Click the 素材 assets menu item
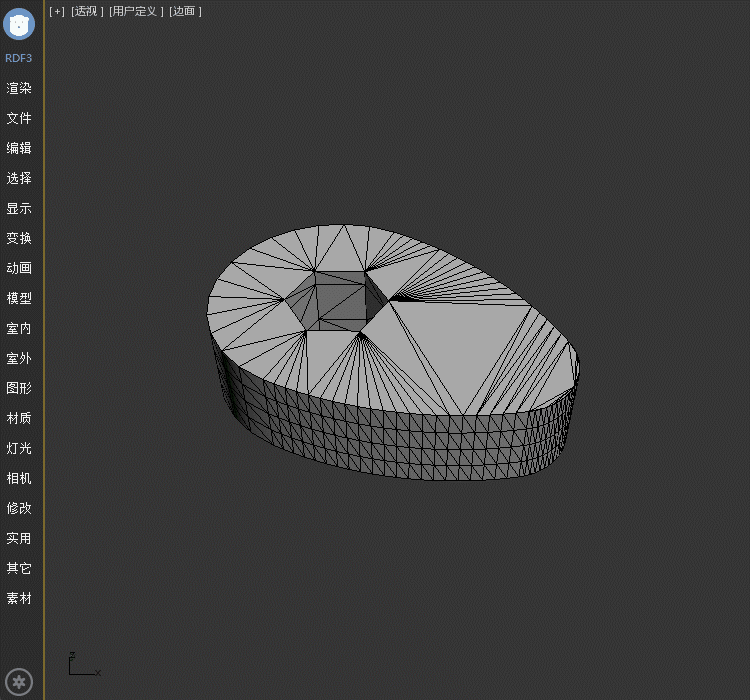Image resolution: width=750 pixels, height=700 pixels. [19, 598]
